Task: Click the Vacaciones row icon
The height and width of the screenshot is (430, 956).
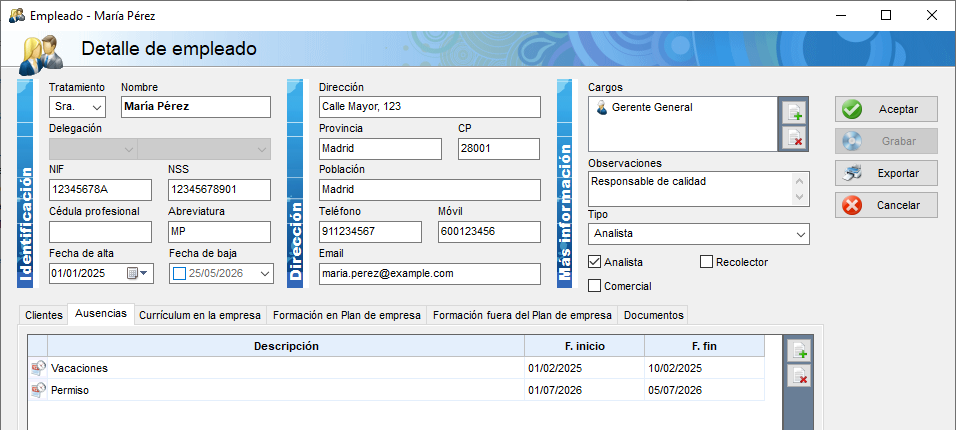Action: pos(38,368)
